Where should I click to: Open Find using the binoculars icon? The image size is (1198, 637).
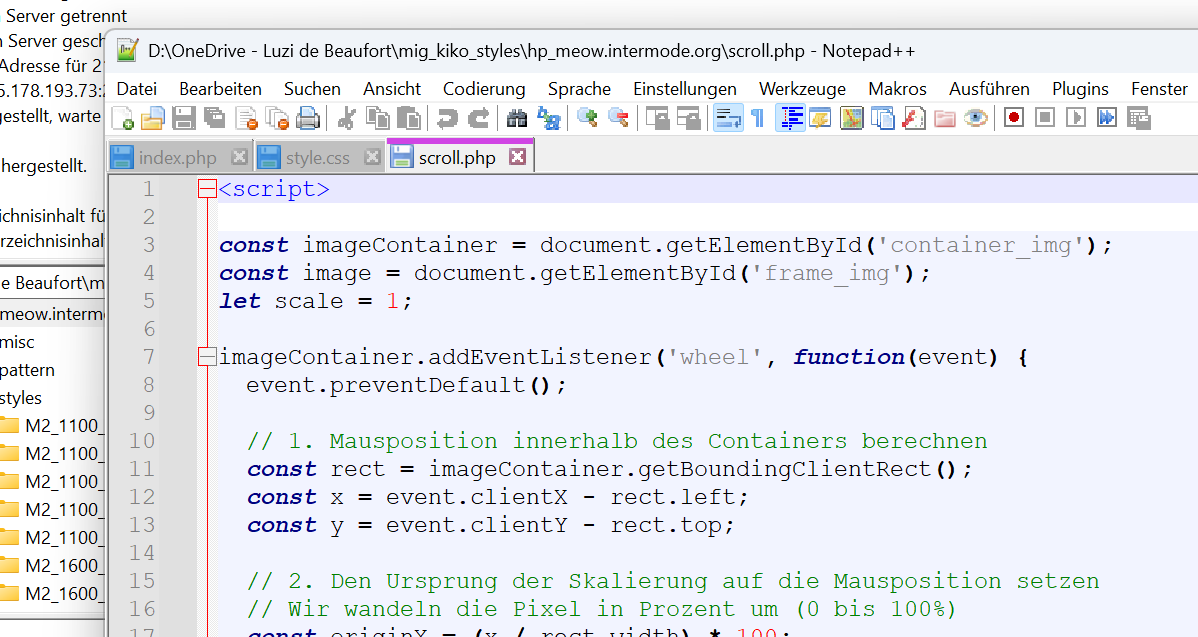[x=517, y=118]
